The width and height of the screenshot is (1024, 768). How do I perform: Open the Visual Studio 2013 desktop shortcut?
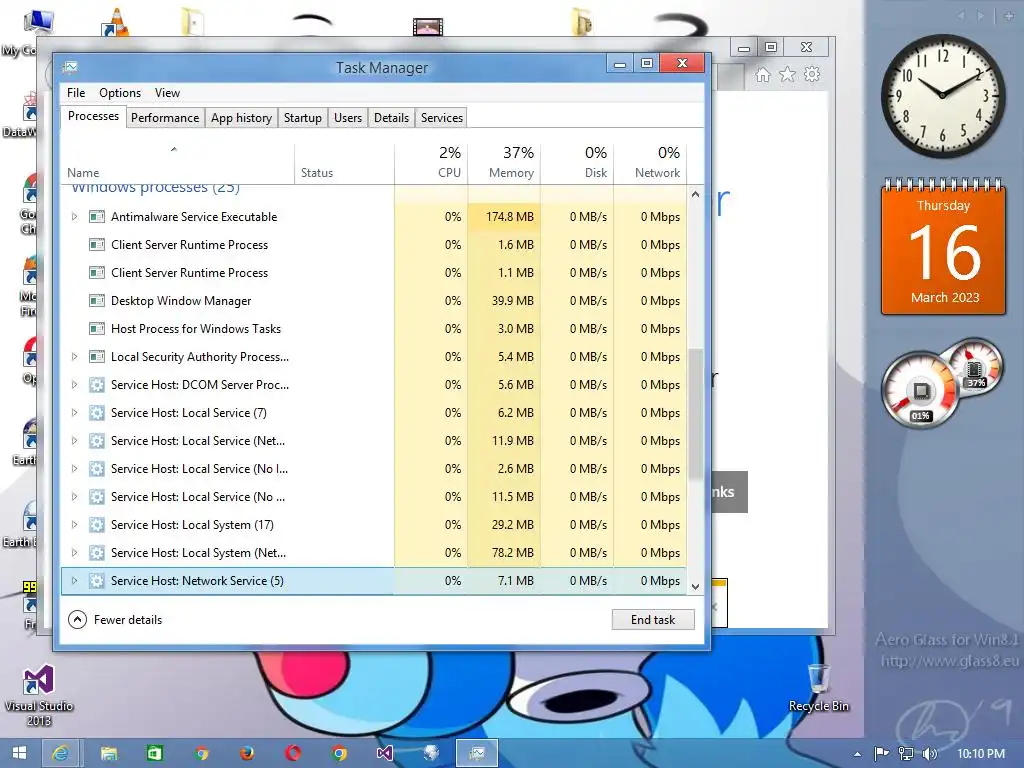(x=39, y=696)
